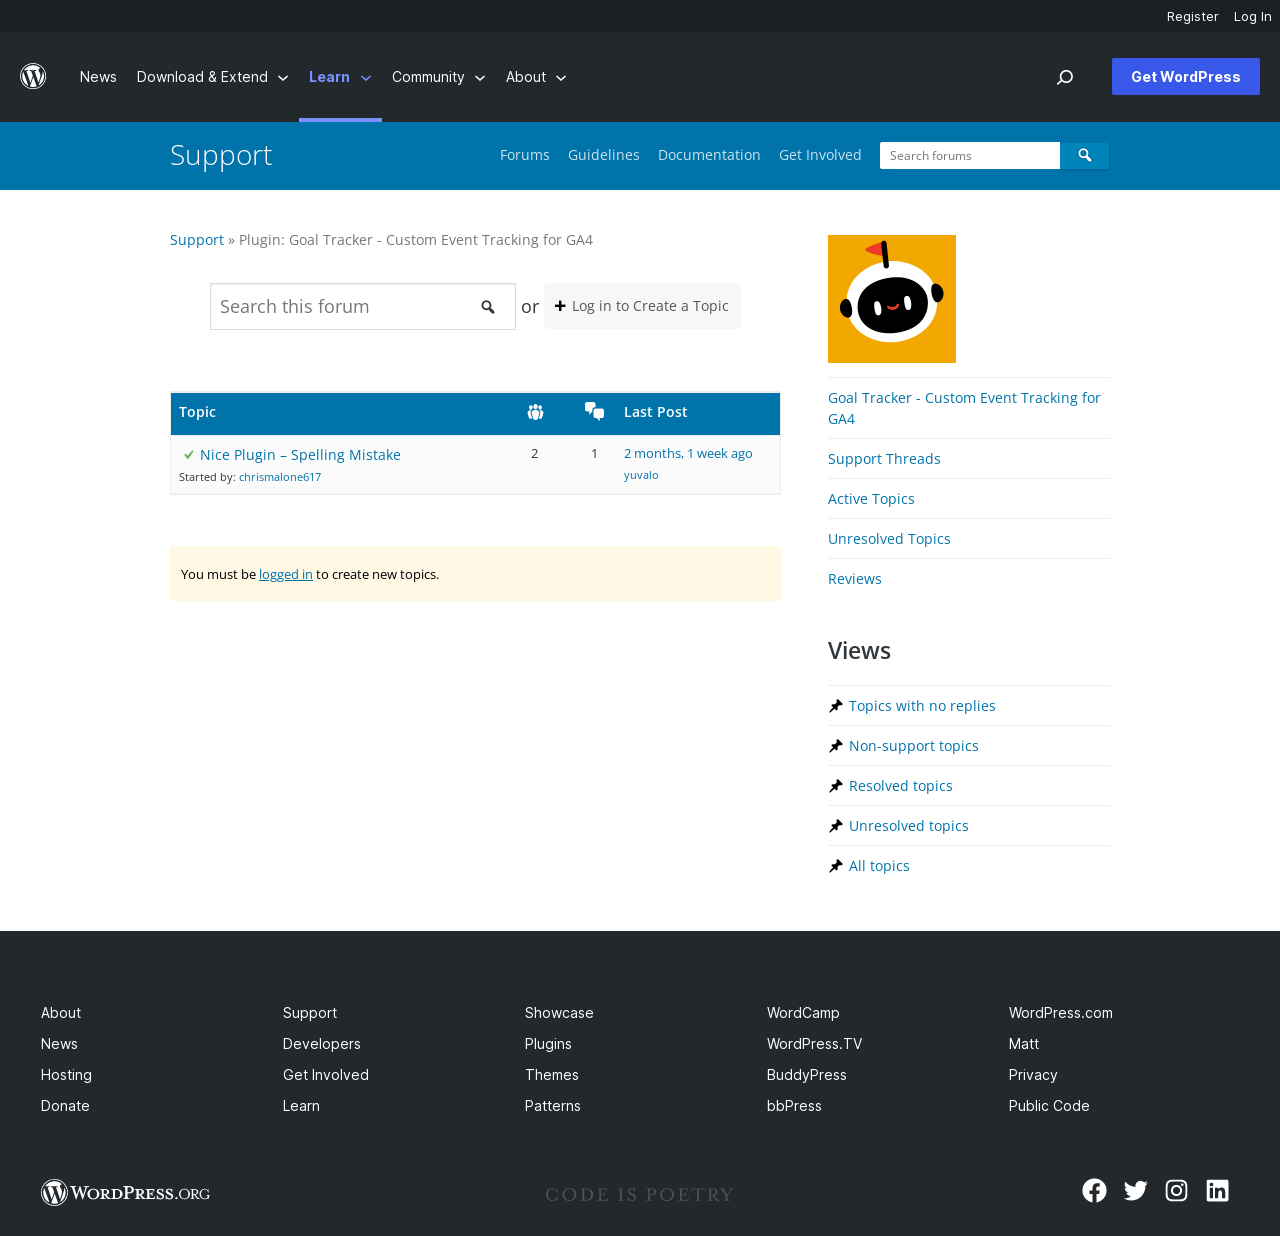Click the pin icon beside Topics with no replies
This screenshot has height=1236, width=1280.
[x=836, y=706]
